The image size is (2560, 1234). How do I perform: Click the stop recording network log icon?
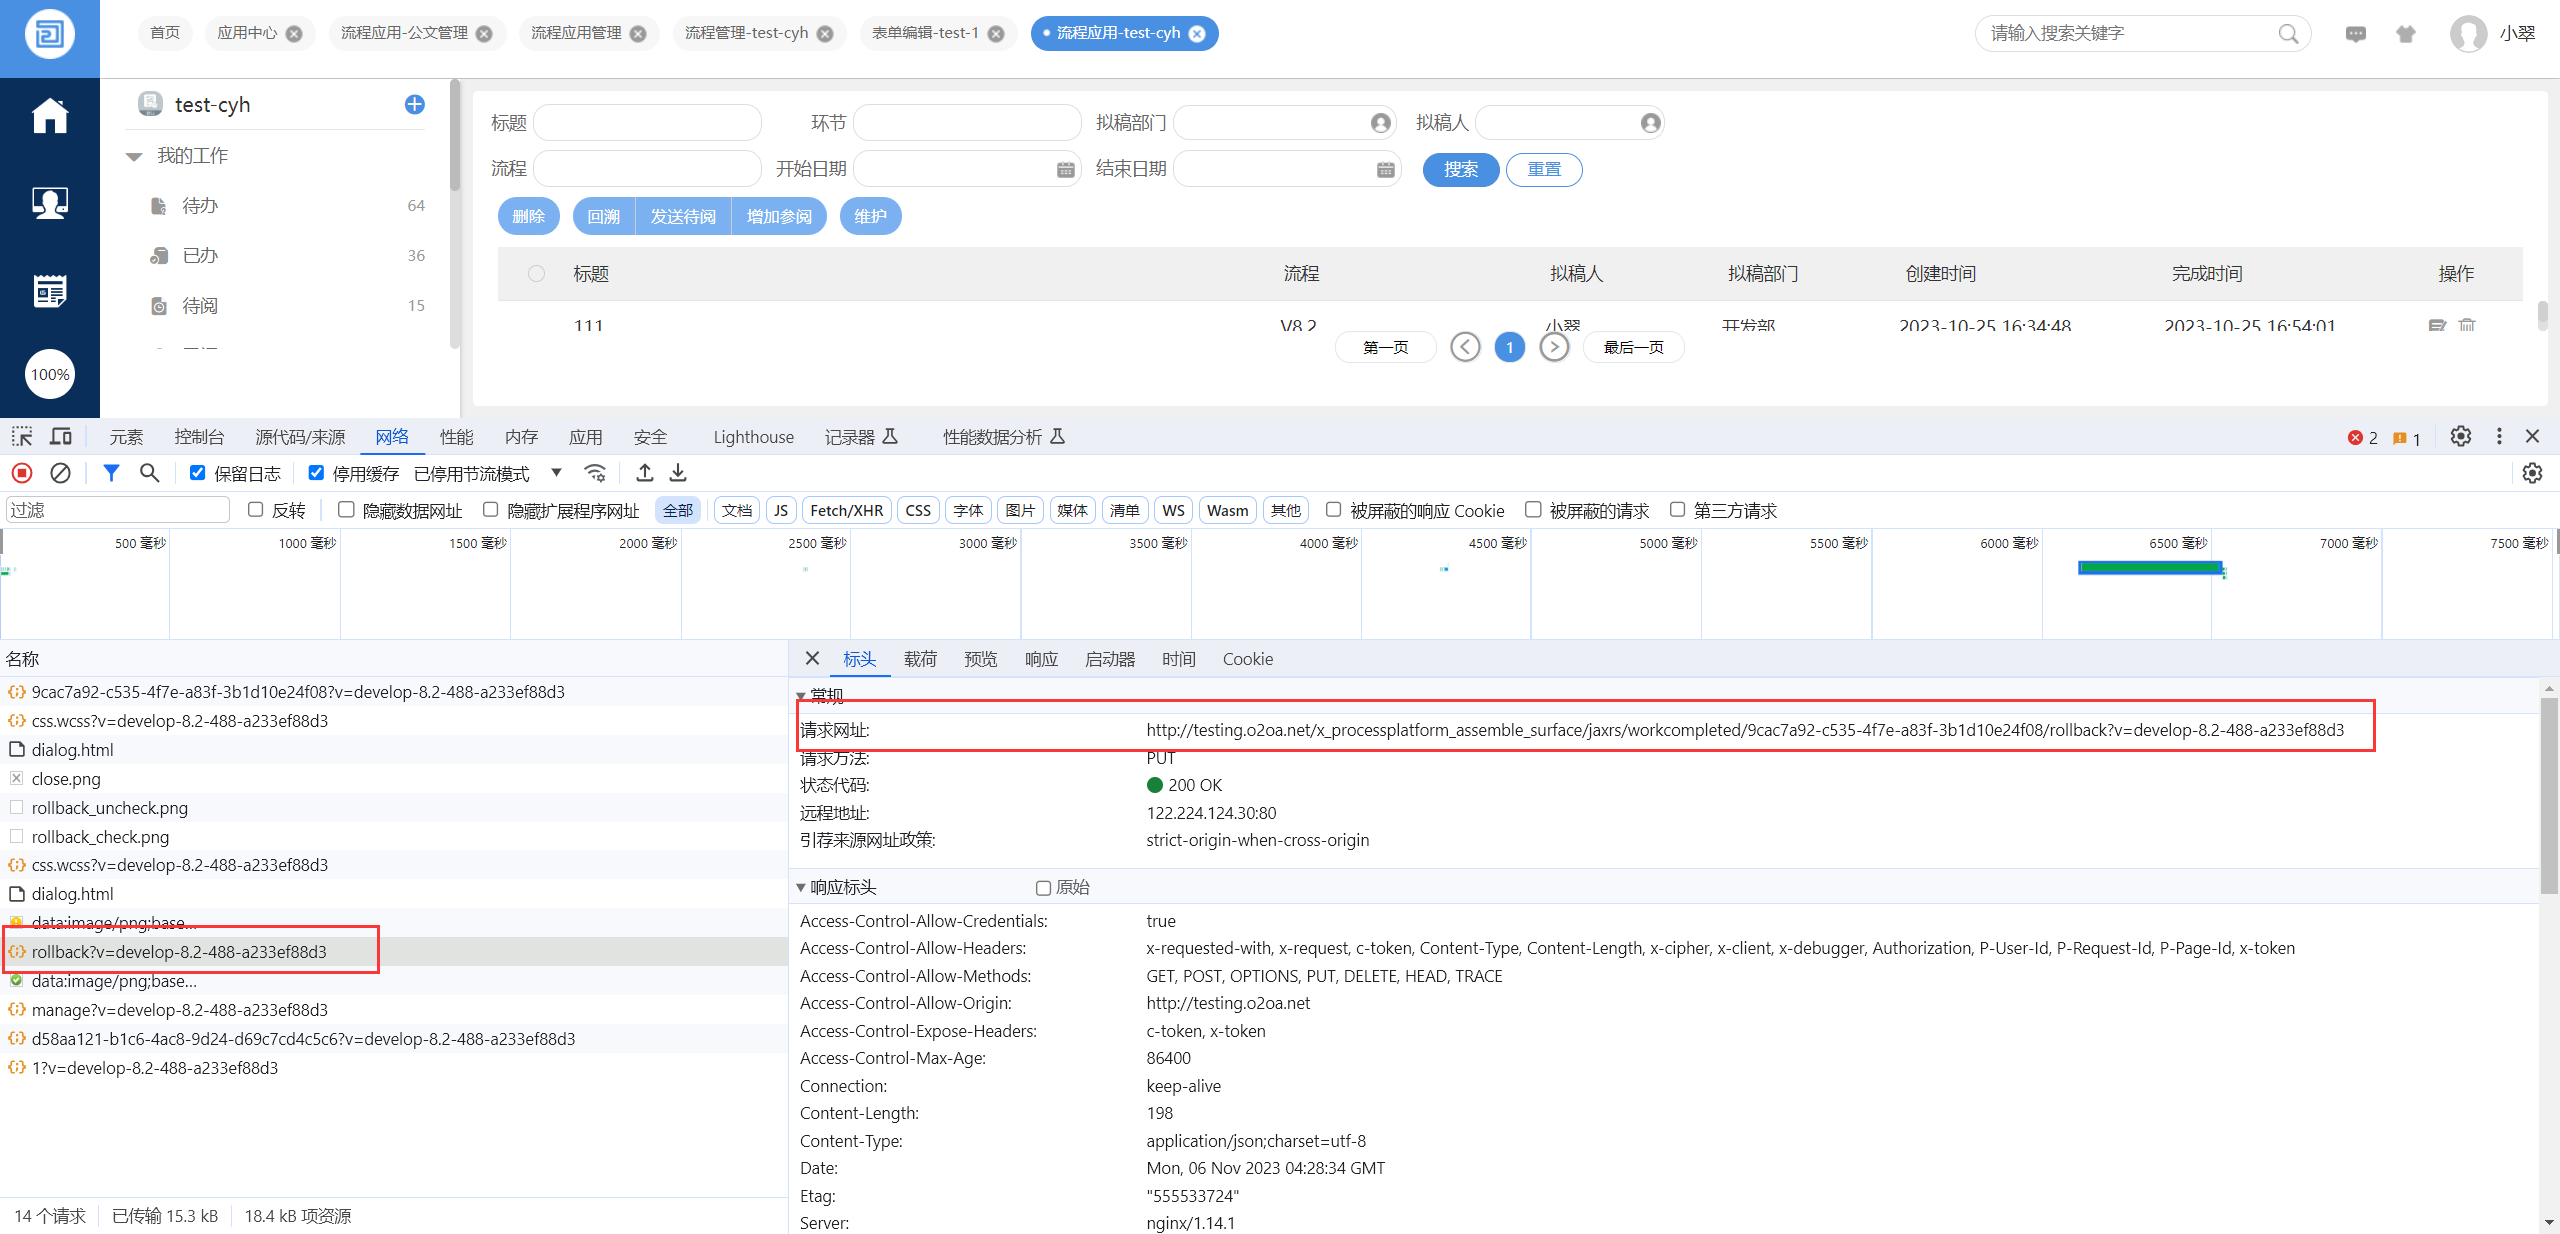(22, 473)
